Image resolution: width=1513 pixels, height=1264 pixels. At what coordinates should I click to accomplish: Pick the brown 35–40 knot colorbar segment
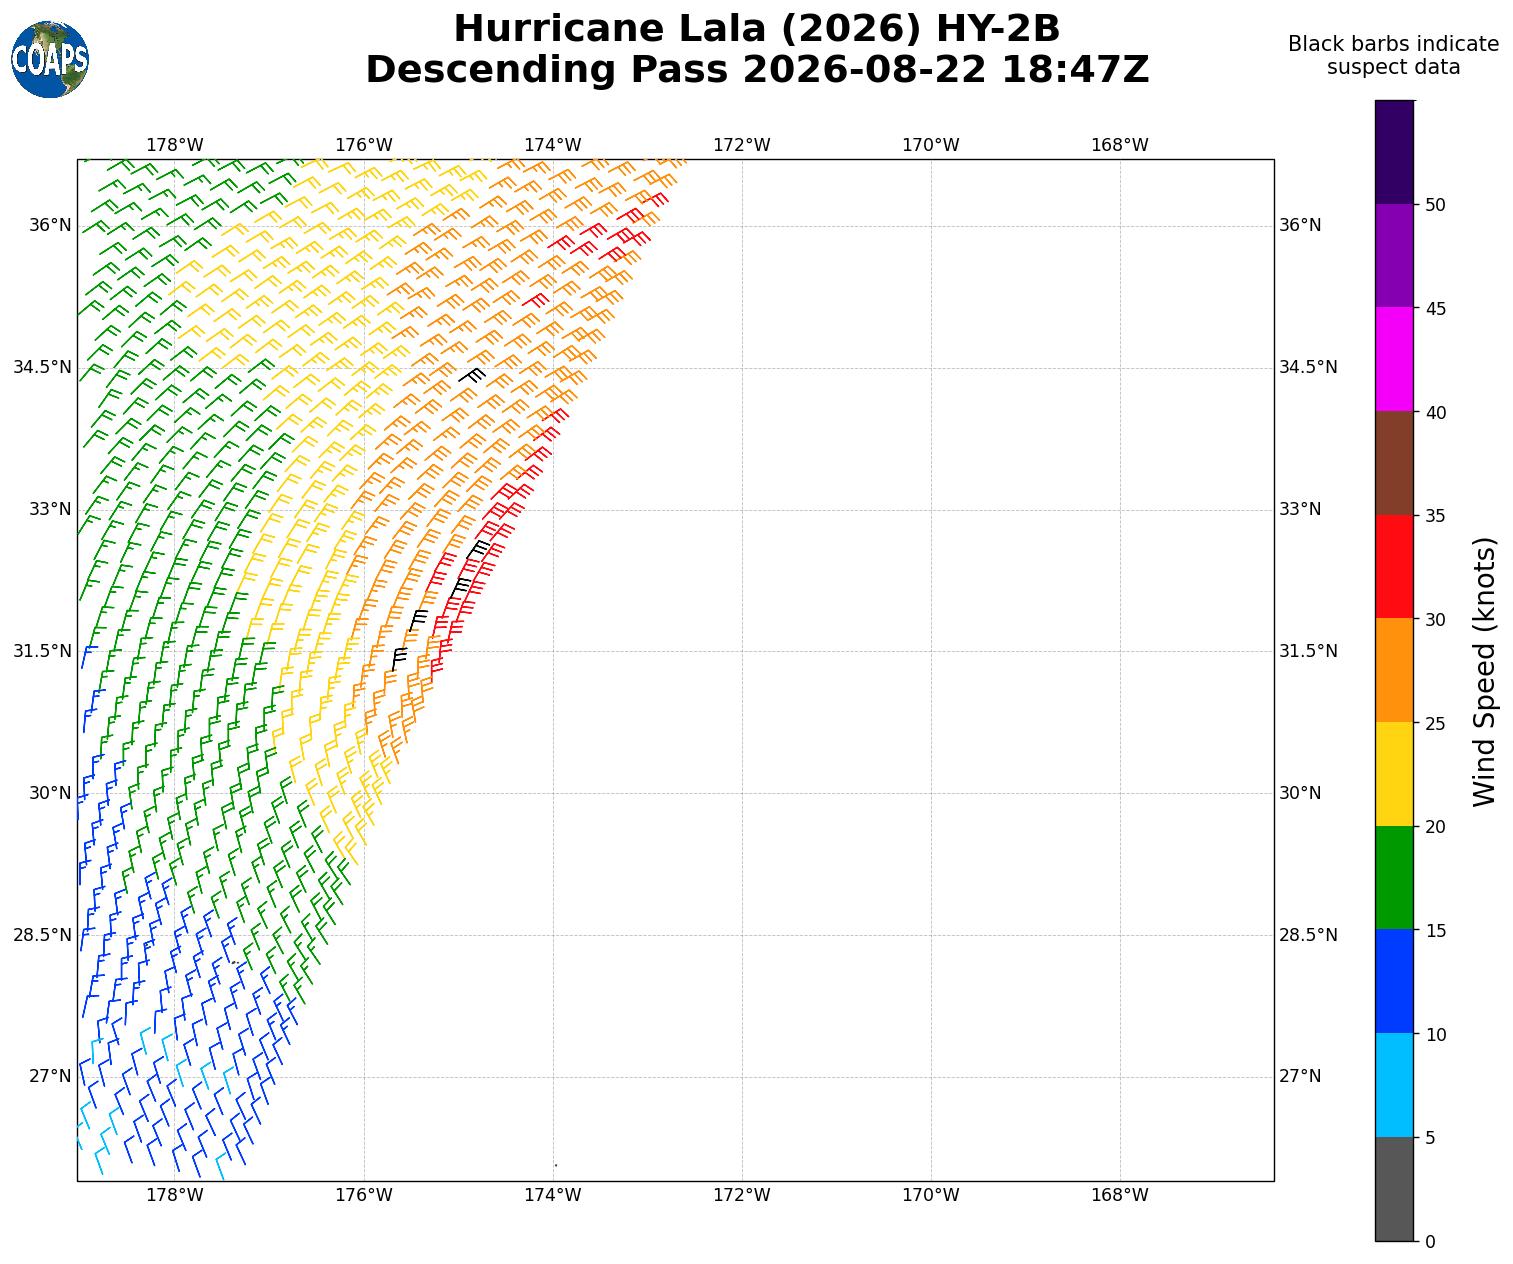[1395, 463]
